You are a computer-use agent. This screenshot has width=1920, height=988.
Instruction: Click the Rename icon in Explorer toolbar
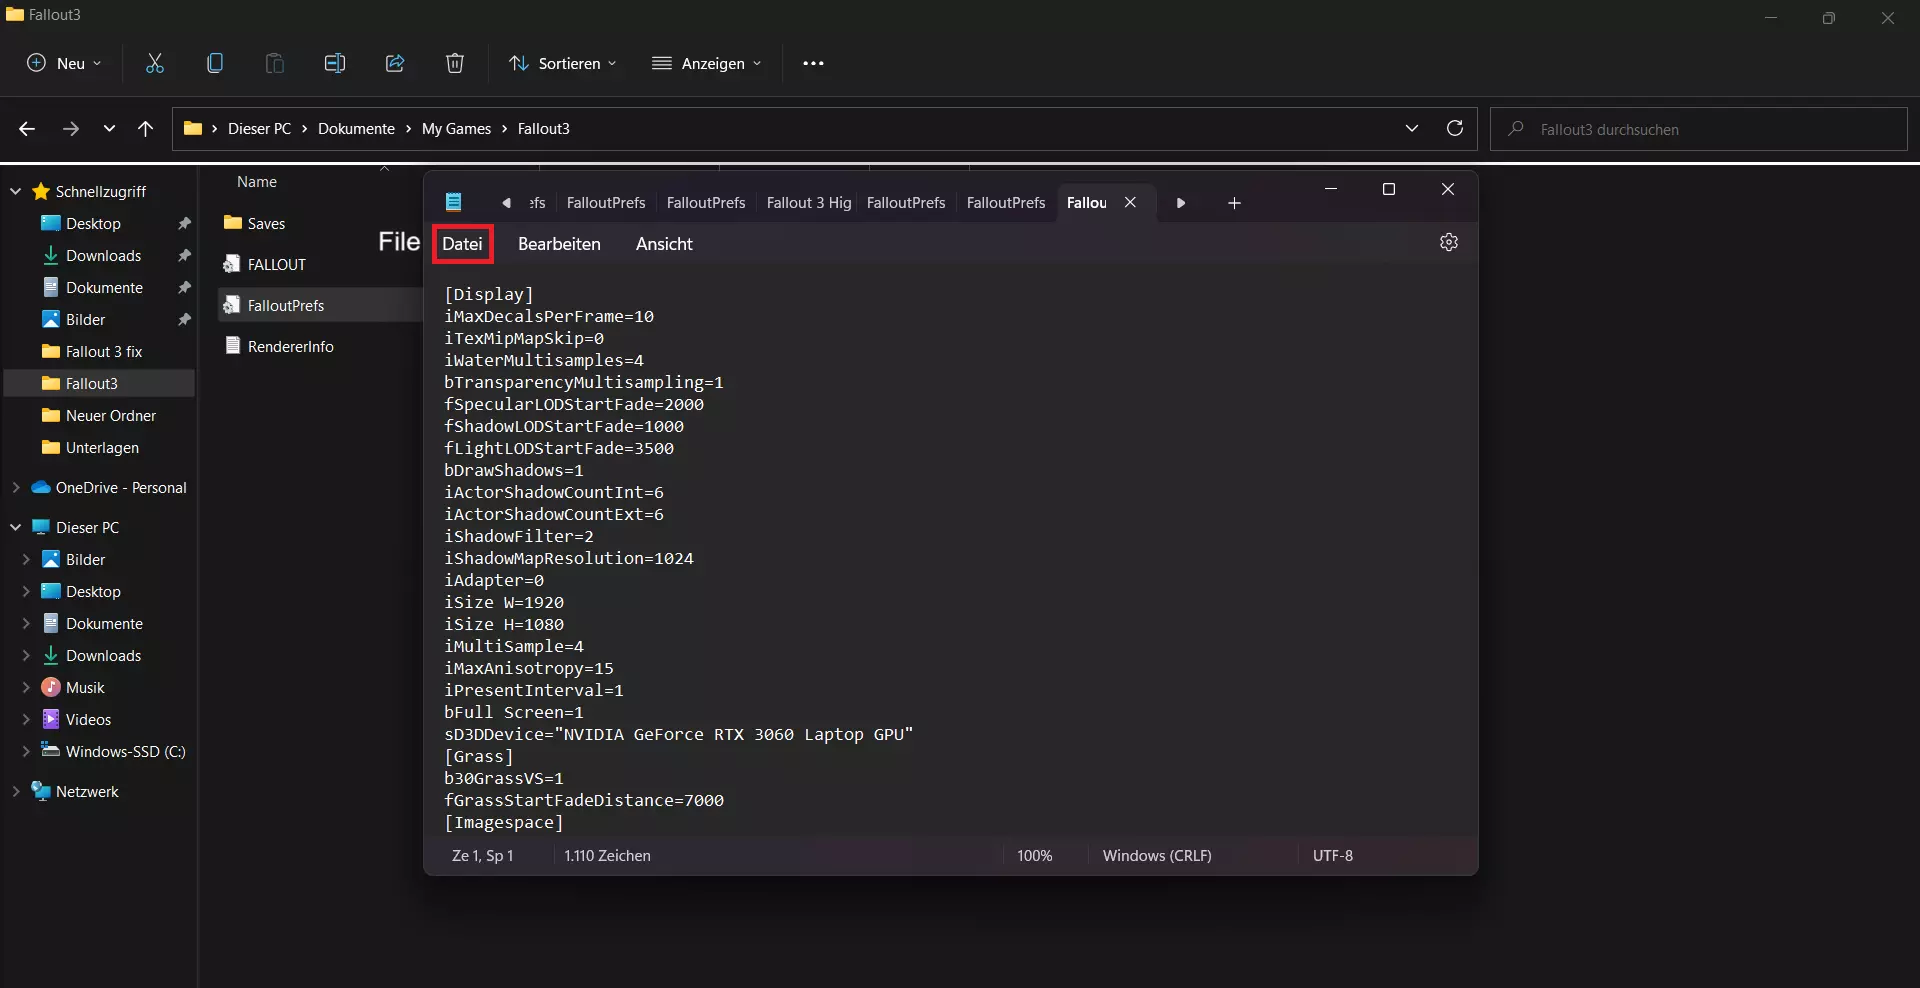pos(335,63)
